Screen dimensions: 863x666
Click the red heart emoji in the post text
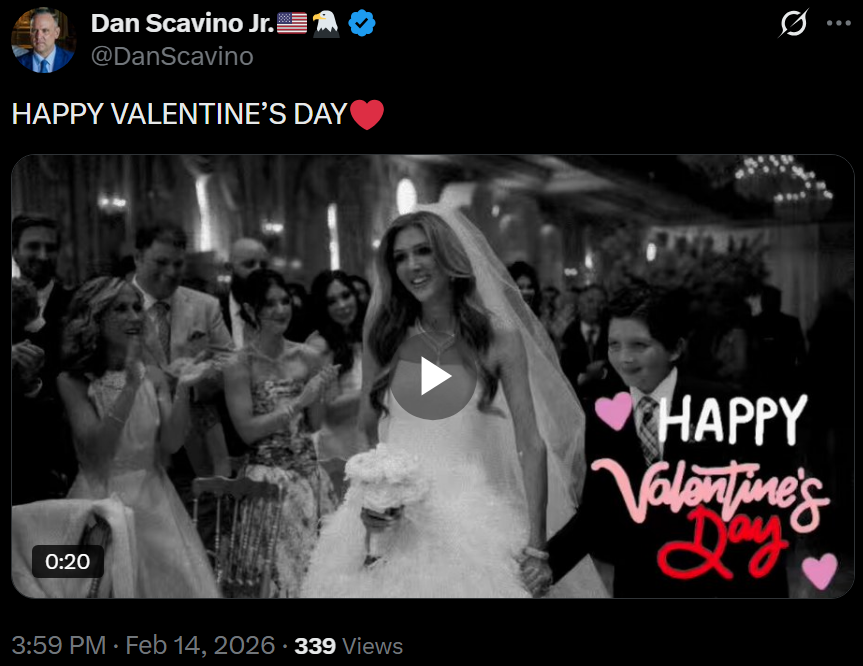tap(367, 115)
